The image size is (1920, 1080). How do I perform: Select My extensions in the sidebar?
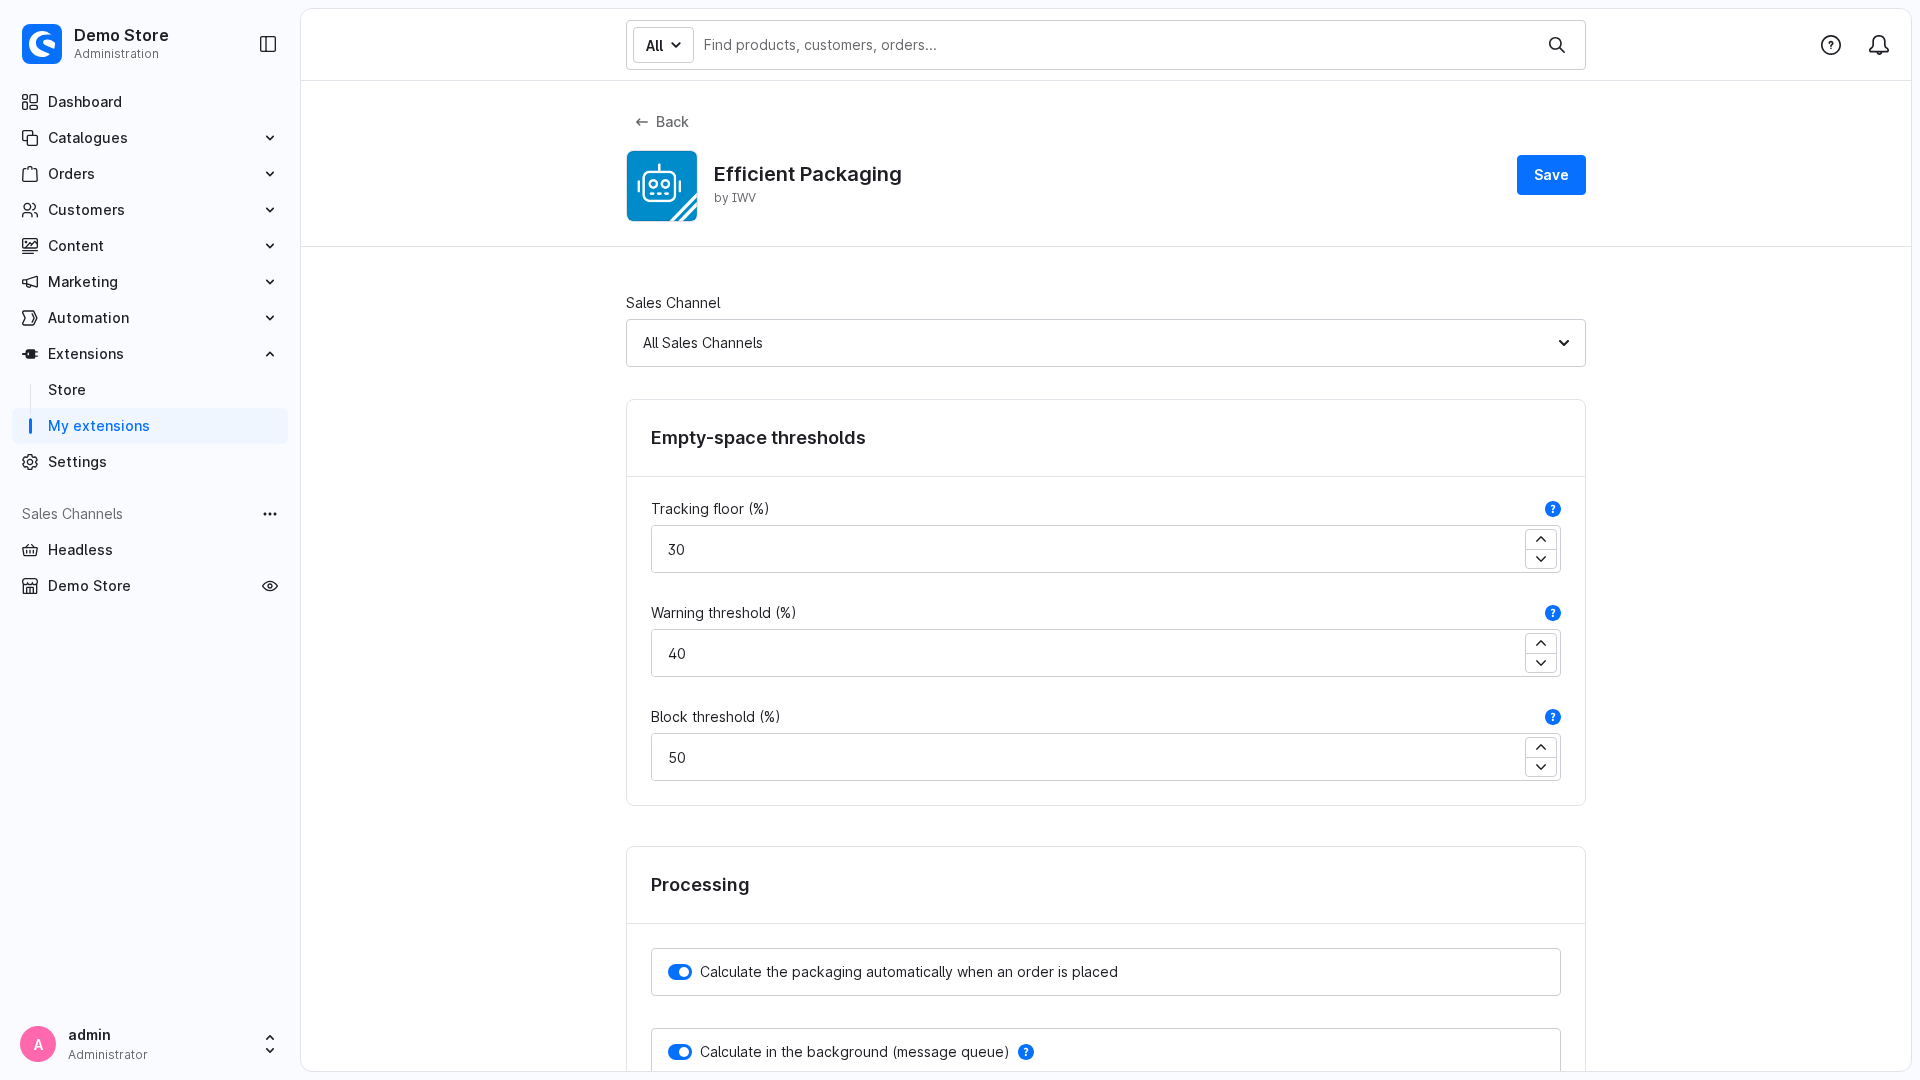(150, 426)
